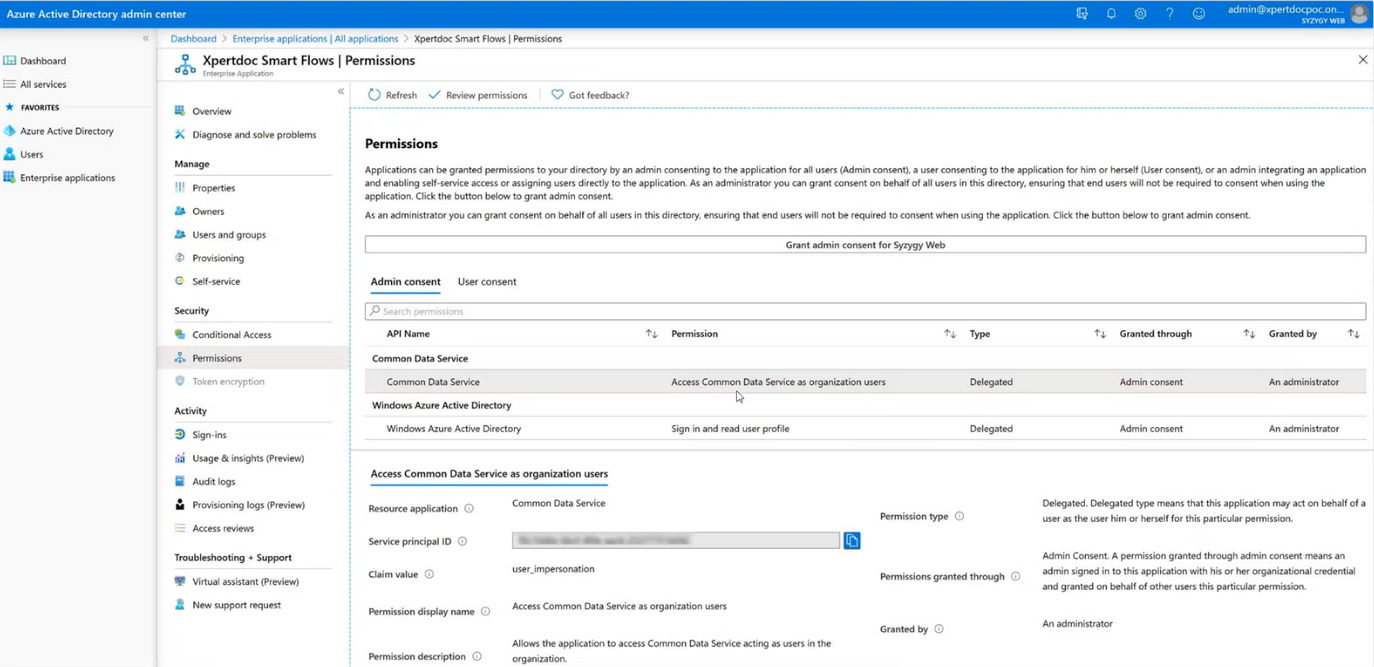Open the notifications bell icon

click(1111, 14)
